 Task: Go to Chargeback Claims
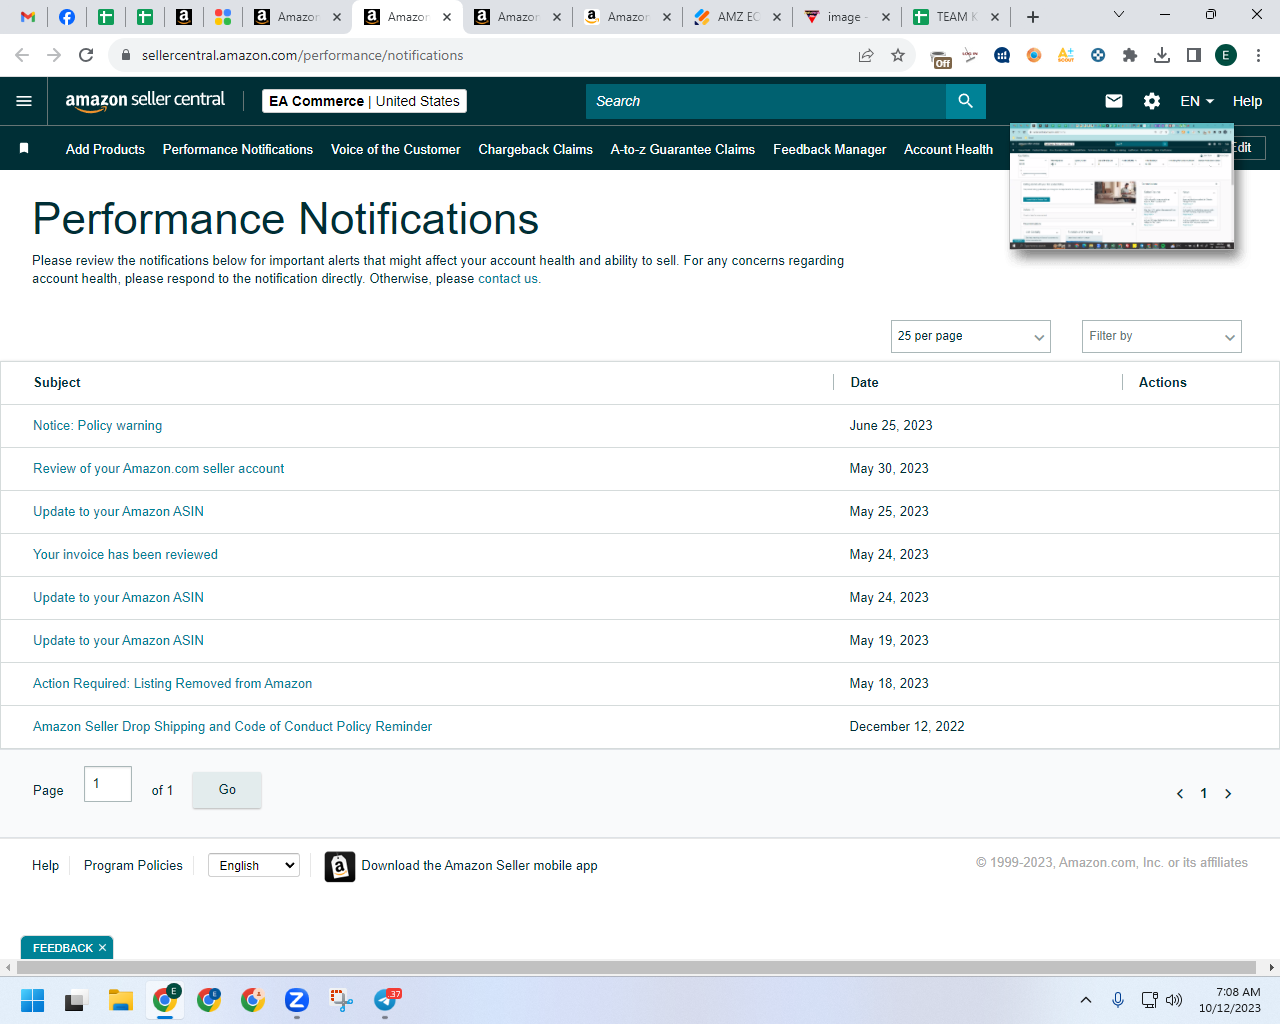536,149
